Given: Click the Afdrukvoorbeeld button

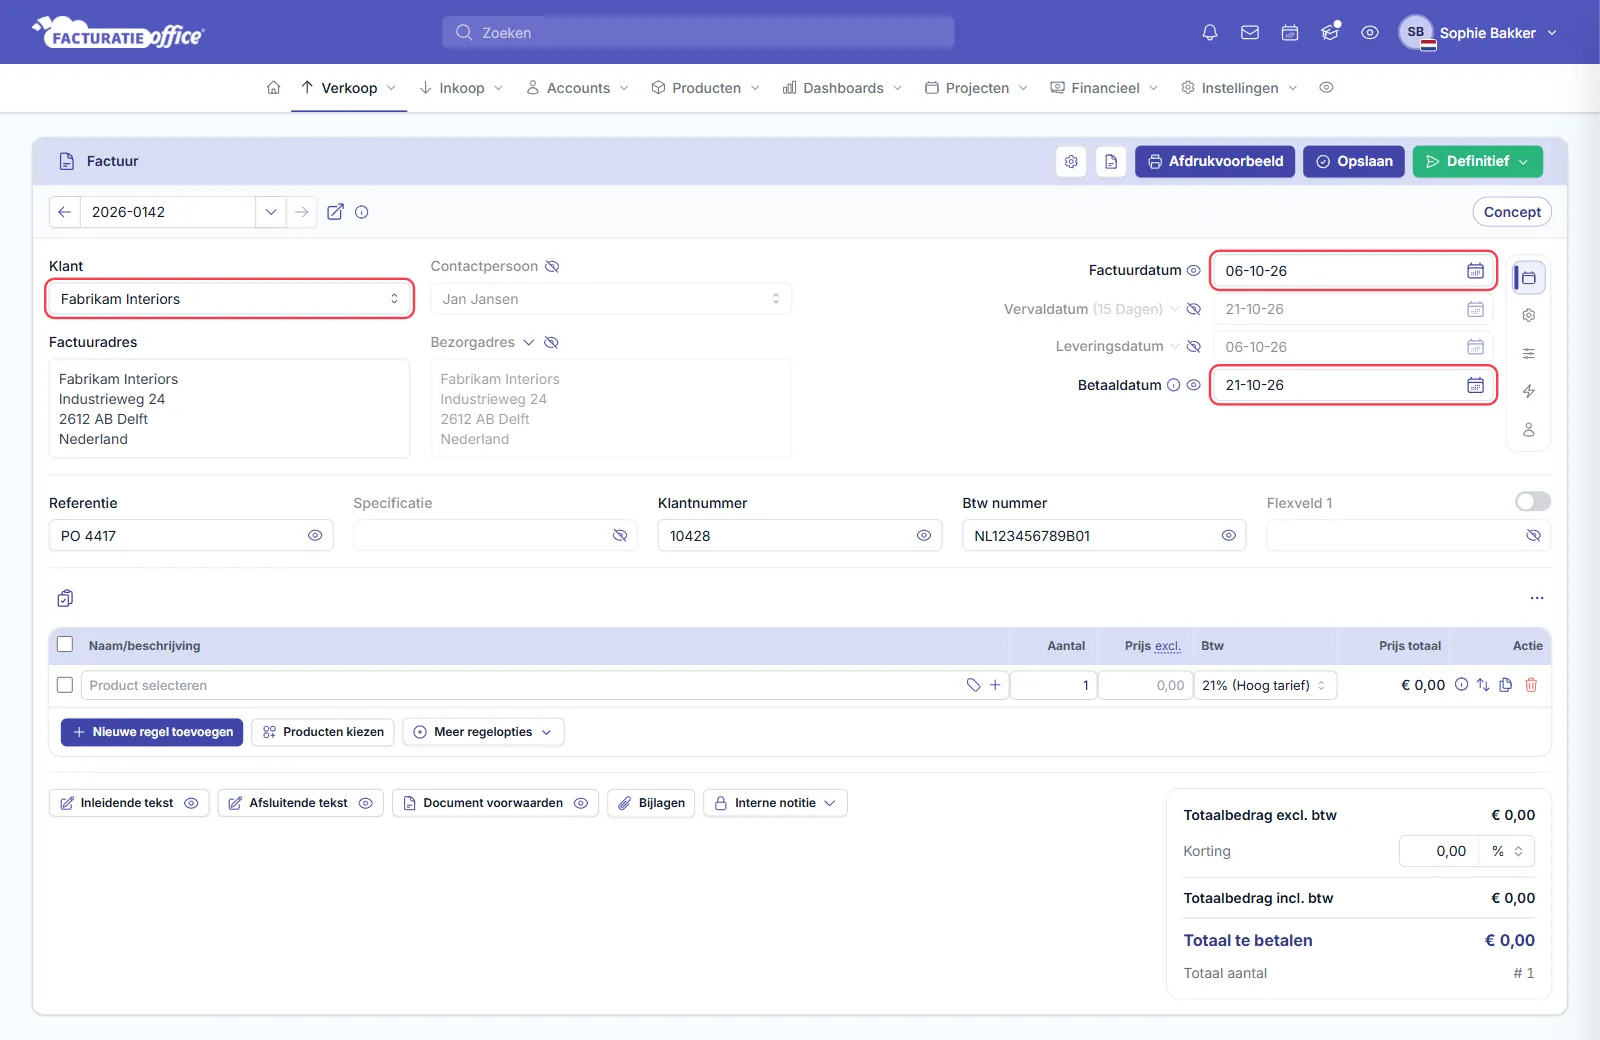Looking at the screenshot, I should 1215,161.
